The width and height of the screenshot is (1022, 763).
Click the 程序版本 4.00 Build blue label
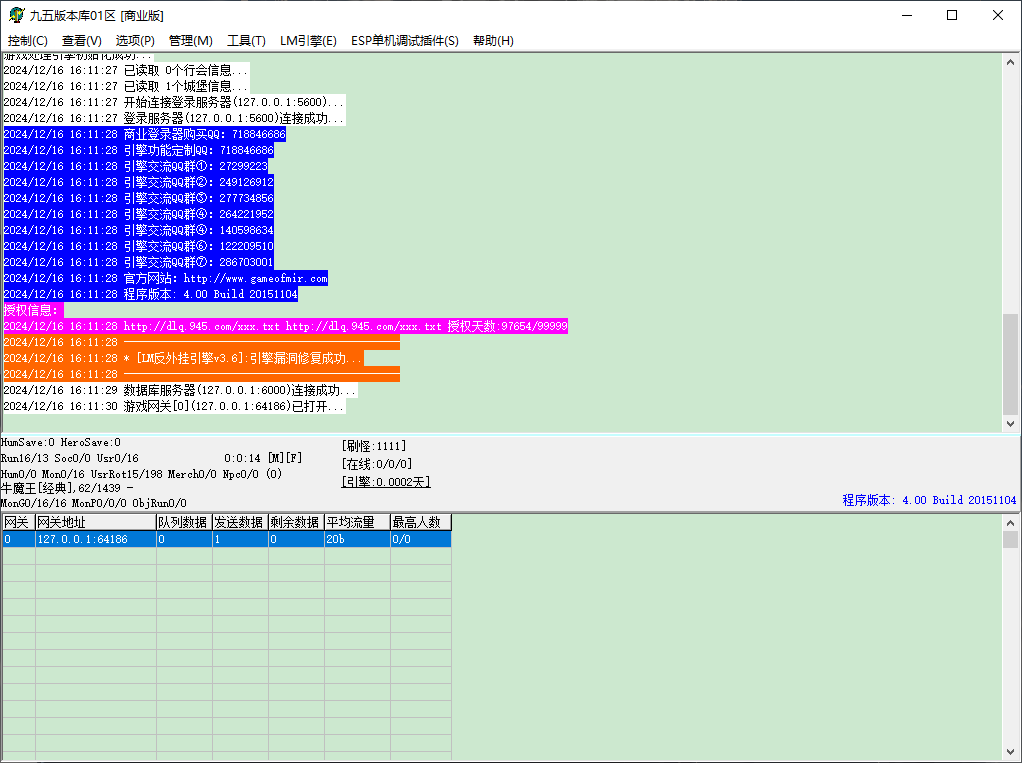[929, 500]
